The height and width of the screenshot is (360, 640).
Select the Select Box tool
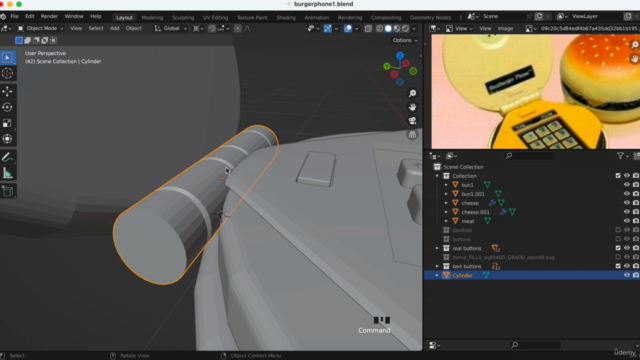(7, 58)
